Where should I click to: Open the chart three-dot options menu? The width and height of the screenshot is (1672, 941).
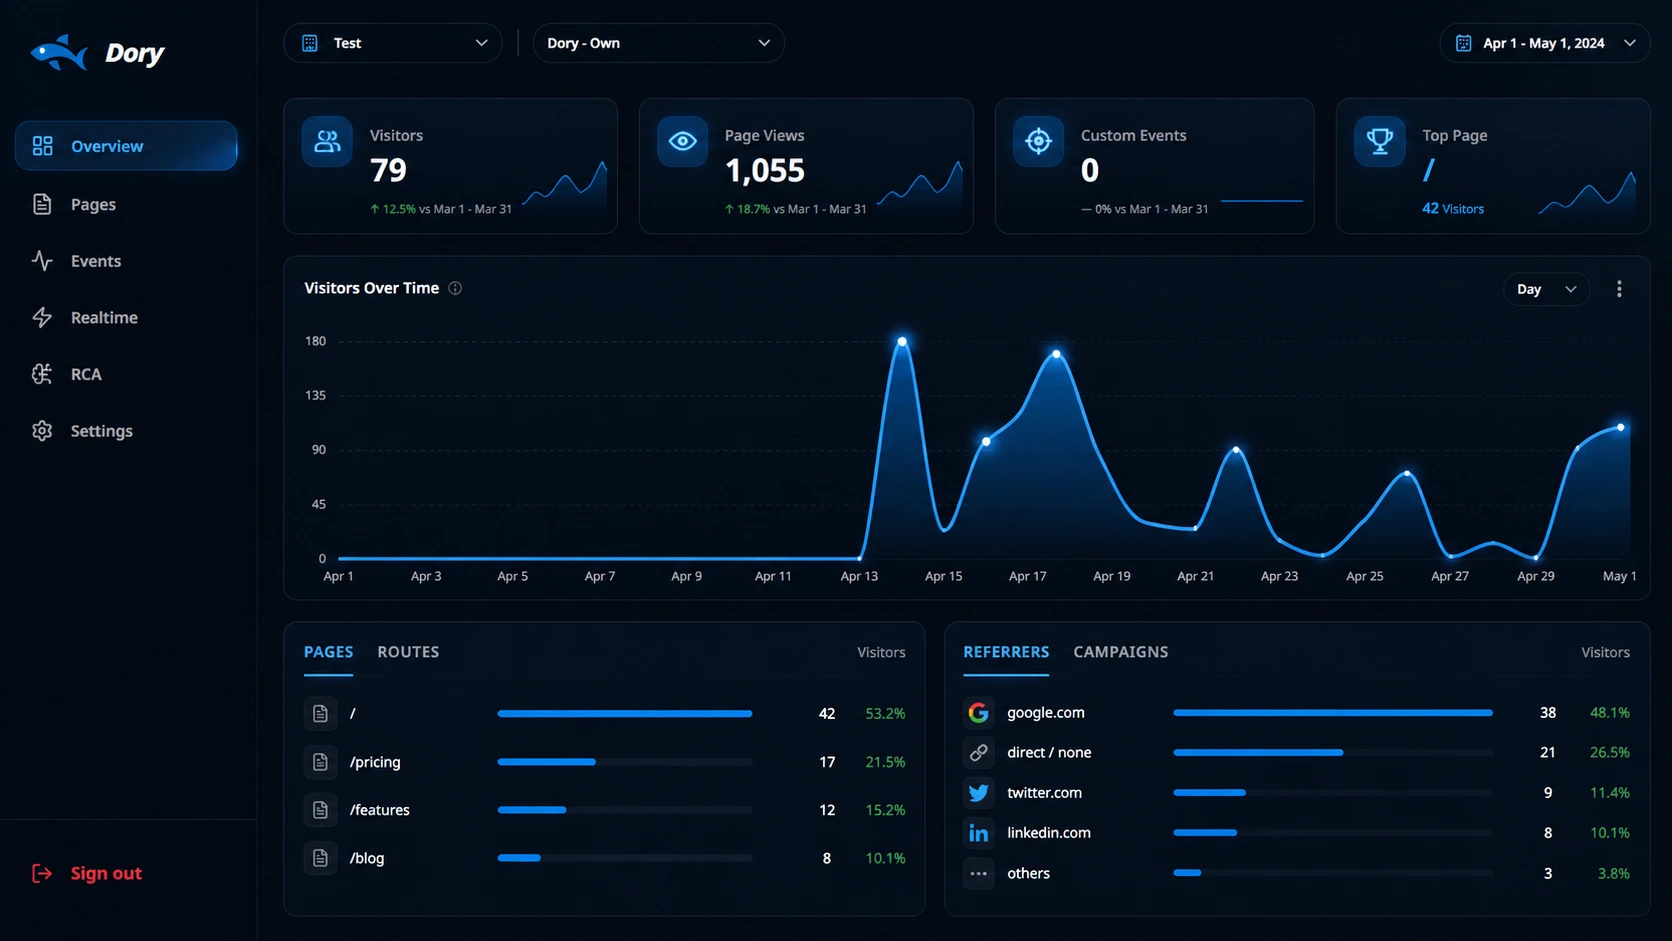click(x=1619, y=289)
